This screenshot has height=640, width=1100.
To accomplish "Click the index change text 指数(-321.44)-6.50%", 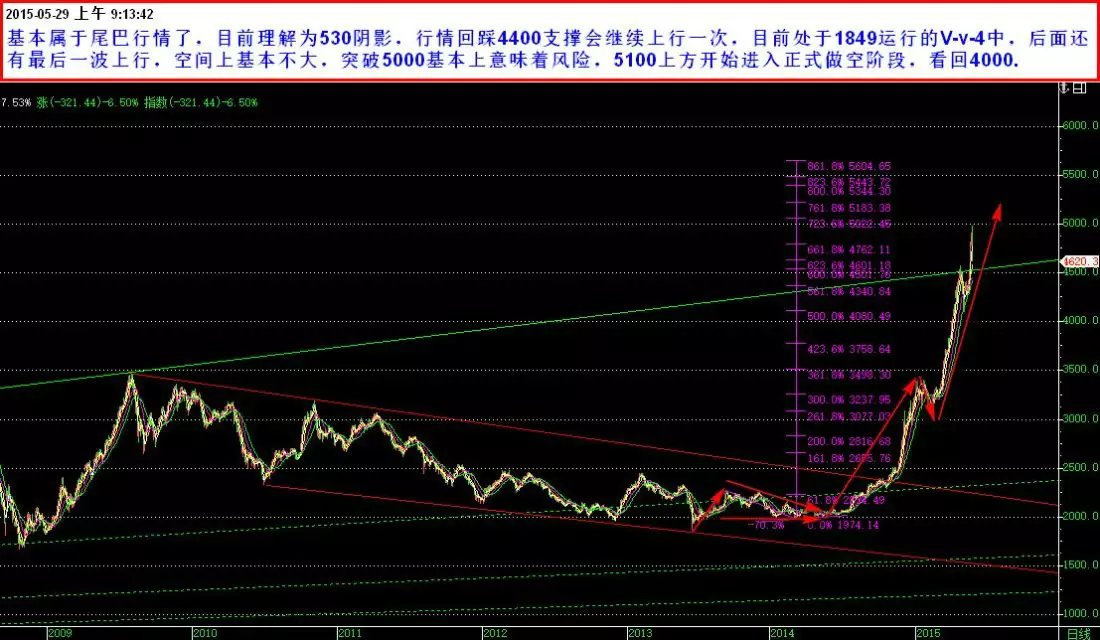I will tap(202, 103).
